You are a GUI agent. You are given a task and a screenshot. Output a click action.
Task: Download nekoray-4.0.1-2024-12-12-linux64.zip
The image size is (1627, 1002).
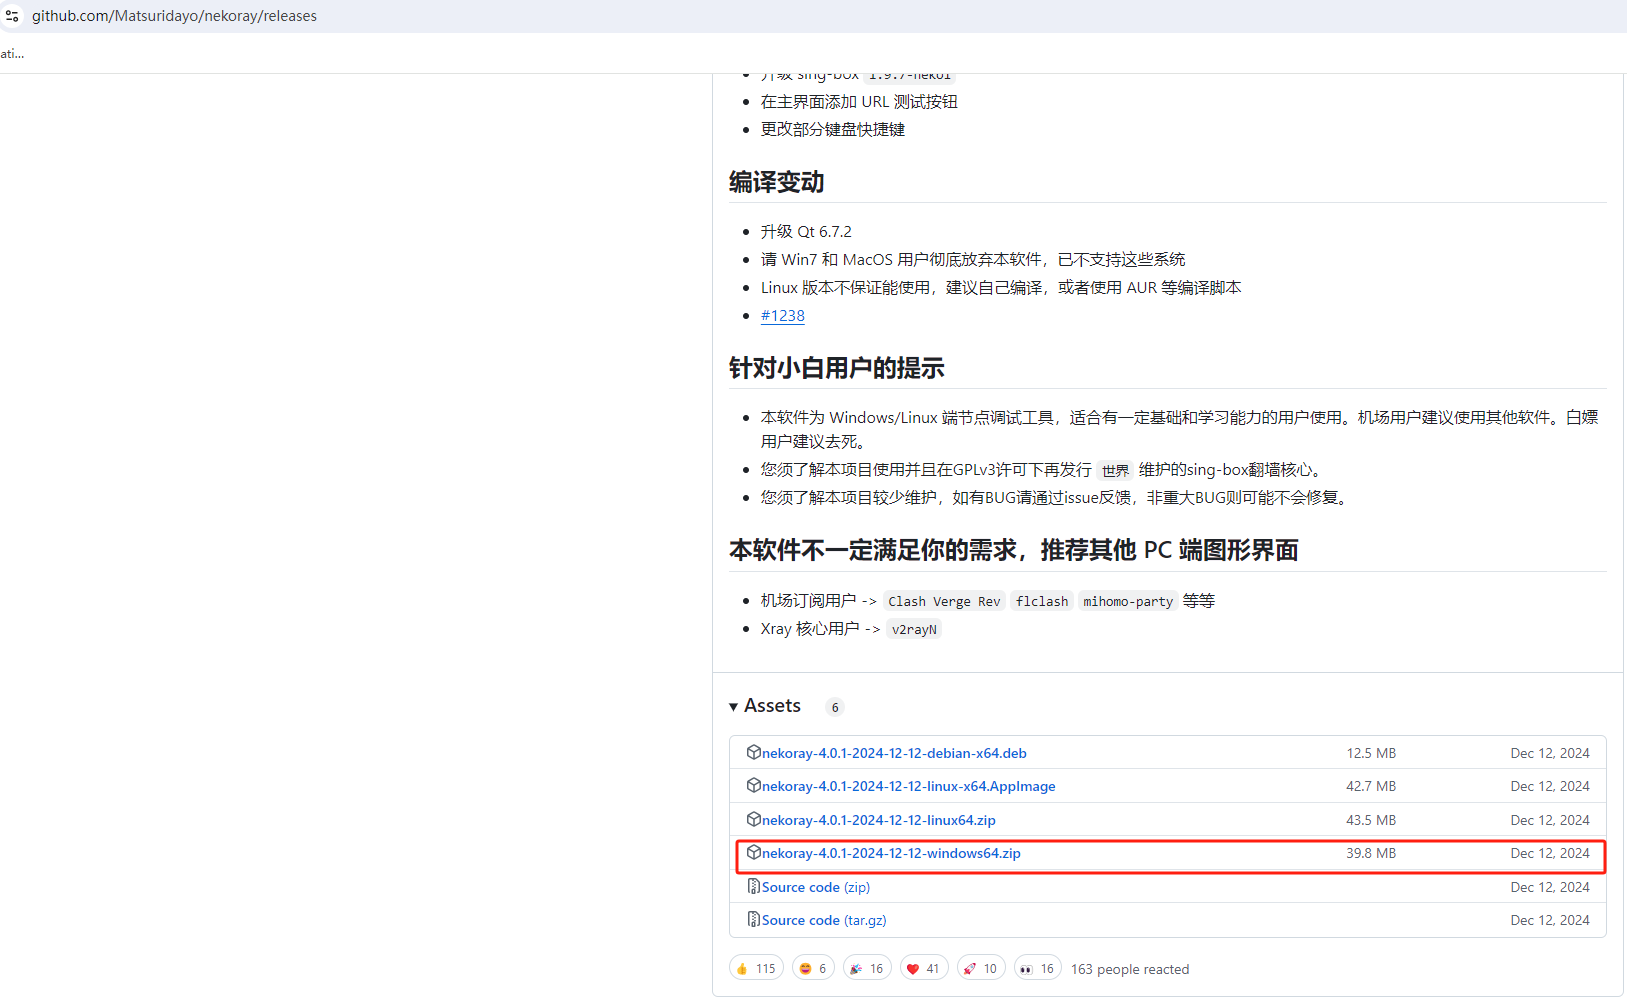[879, 820]
